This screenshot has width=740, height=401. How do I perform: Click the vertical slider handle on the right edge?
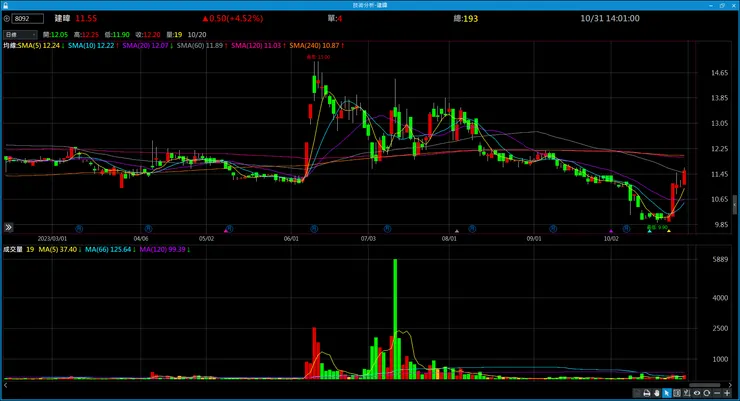(x=735, y=205)
